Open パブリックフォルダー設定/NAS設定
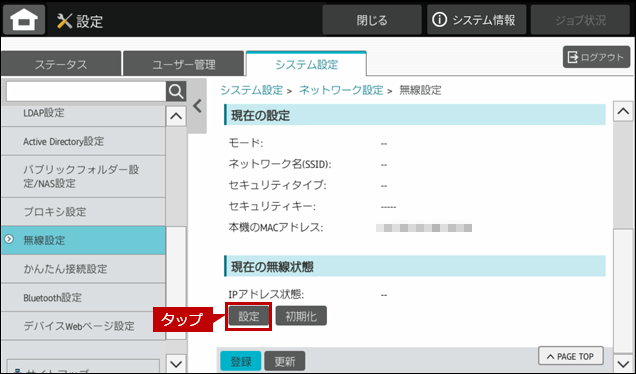 point(83,176)
